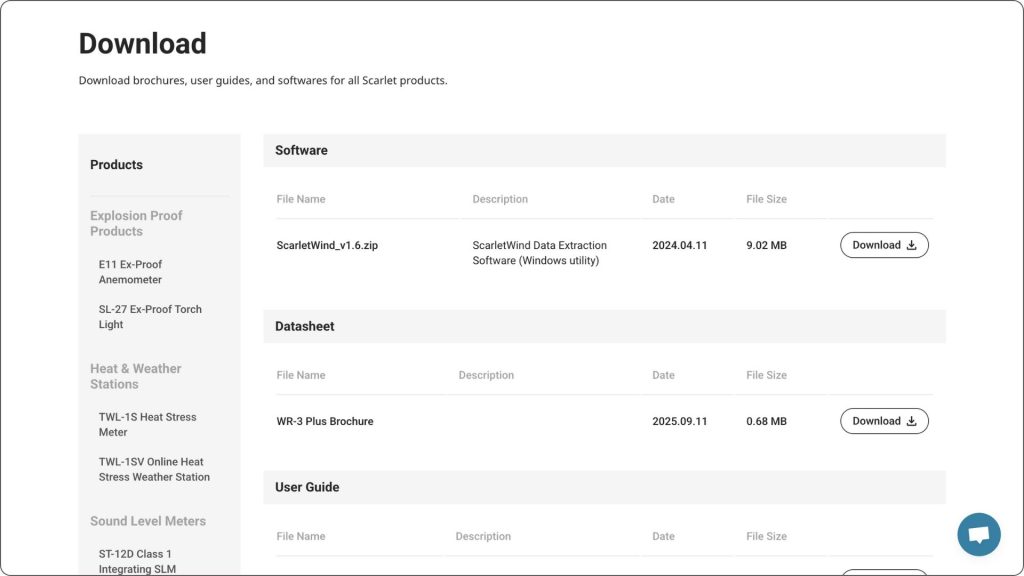
Task: Click the Heat & Weather Stations category
Action: (135, 376)
